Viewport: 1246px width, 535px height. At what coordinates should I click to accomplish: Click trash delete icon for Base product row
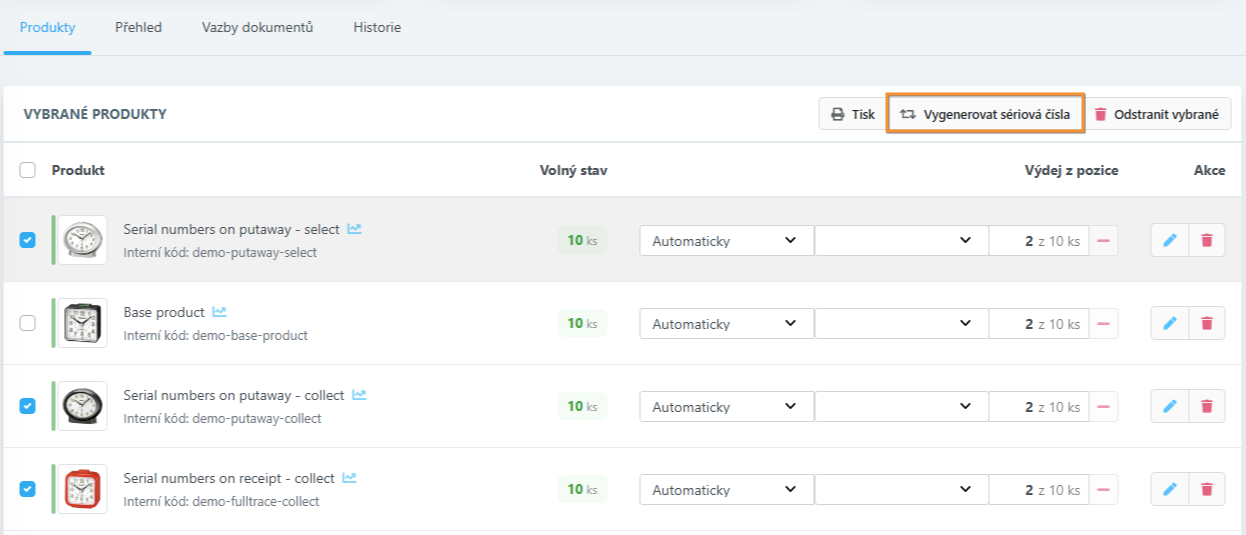[x=1206, y=324]
